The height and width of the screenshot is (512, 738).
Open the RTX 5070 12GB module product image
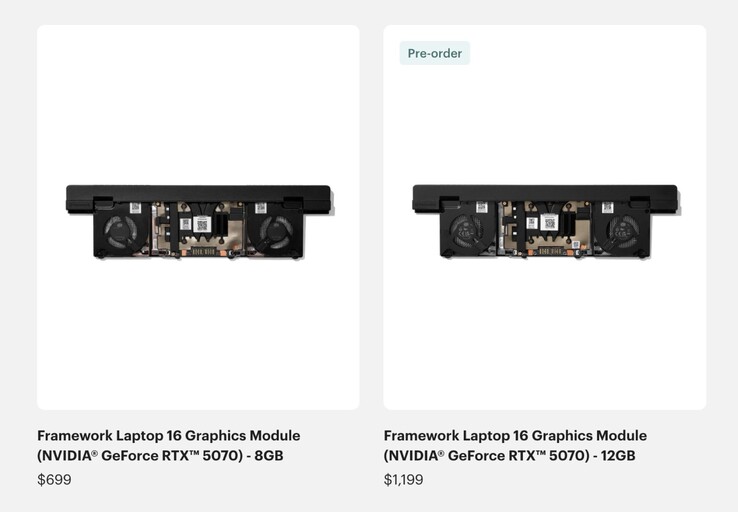545,217
